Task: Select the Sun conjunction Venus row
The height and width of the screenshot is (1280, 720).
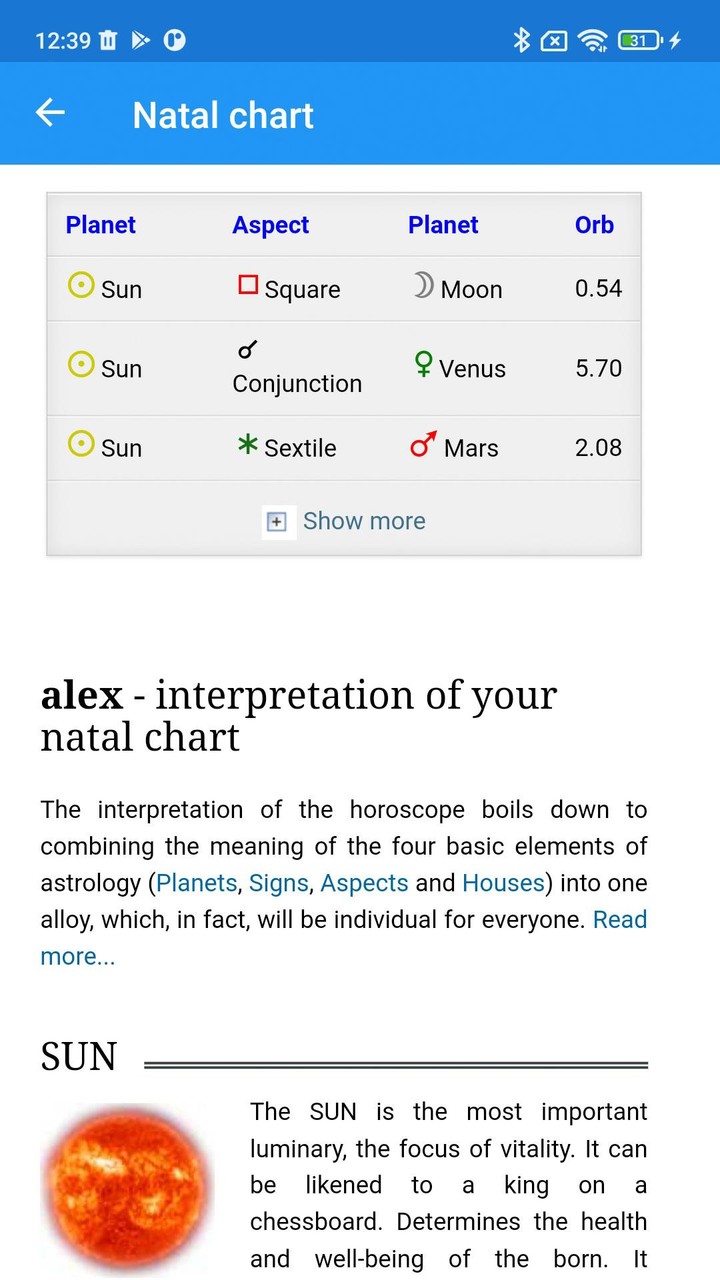Action: pos(343,368)
